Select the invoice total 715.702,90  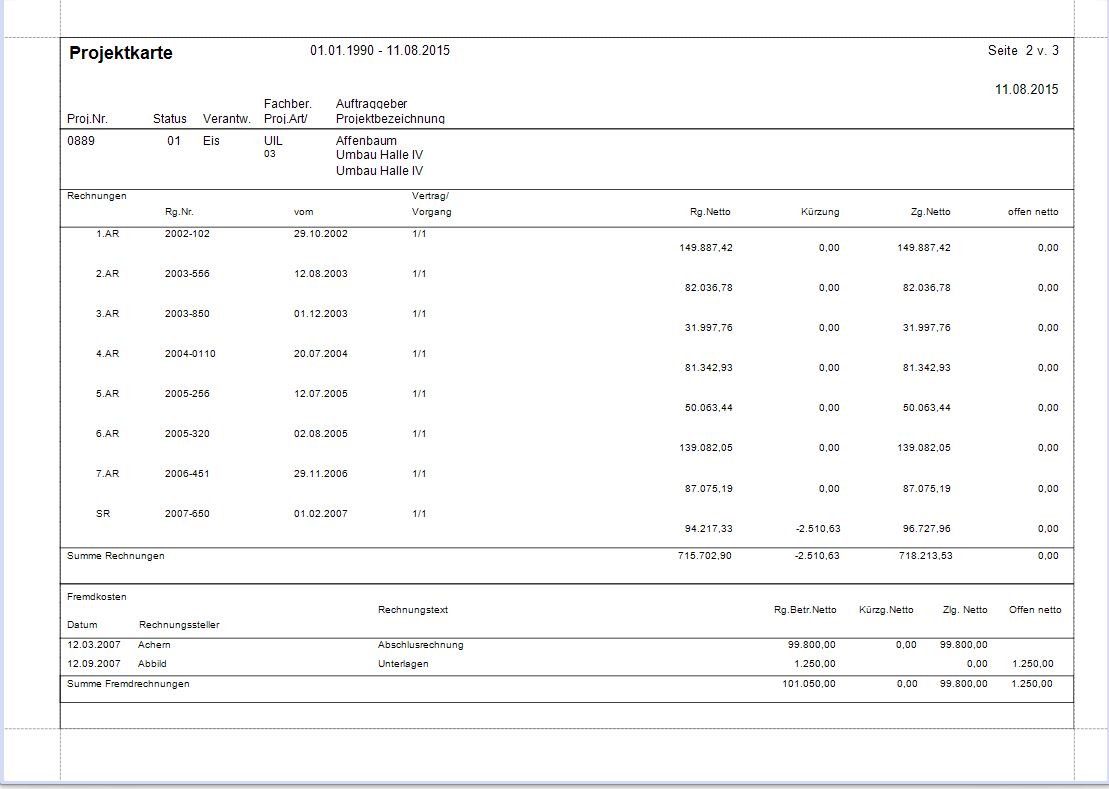(705, 556)
